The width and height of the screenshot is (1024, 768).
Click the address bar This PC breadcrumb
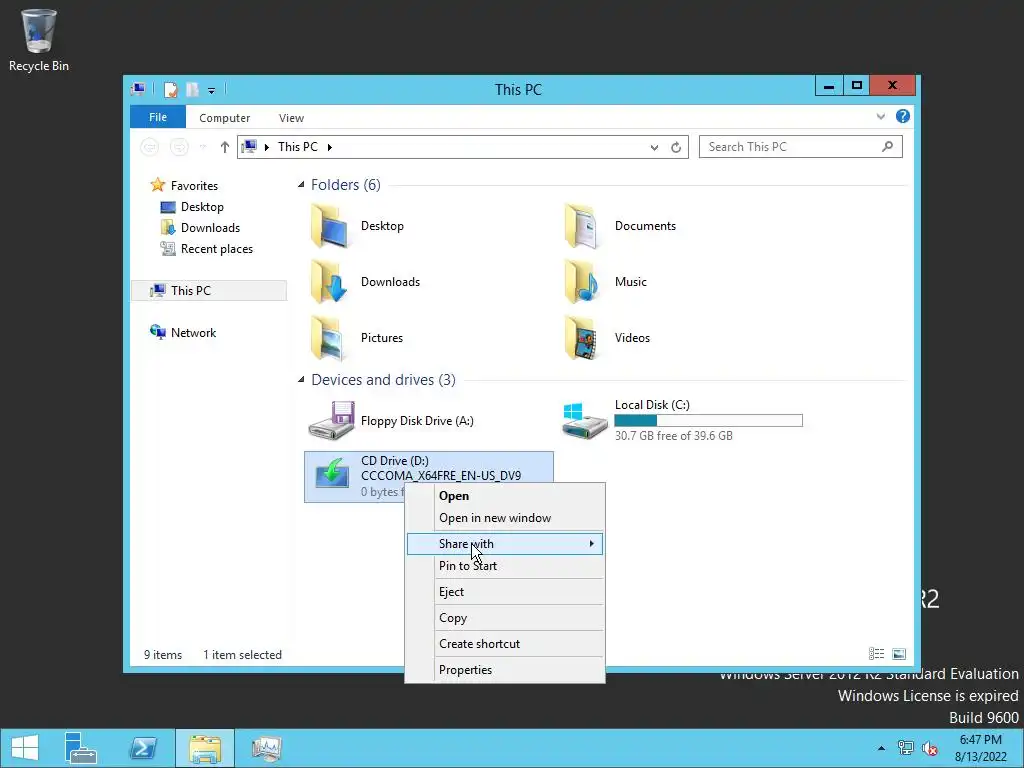[298, 147]
